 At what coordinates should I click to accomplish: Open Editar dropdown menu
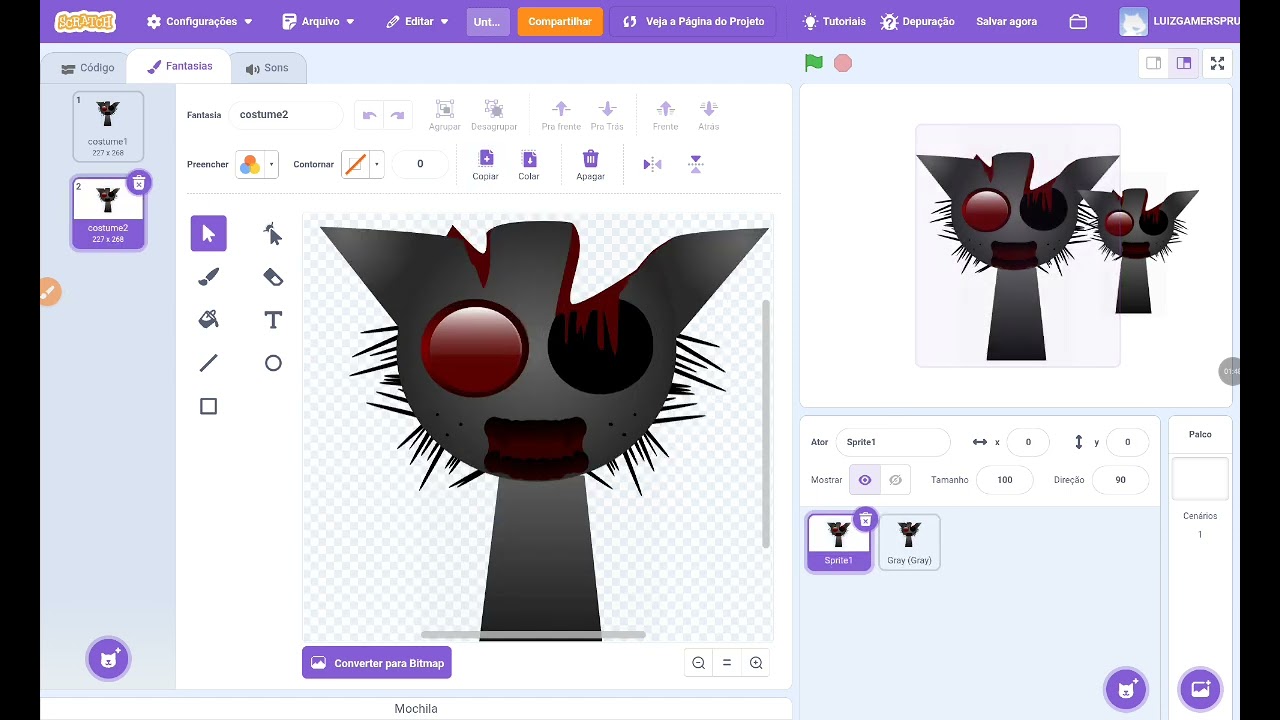click(419, 21)
